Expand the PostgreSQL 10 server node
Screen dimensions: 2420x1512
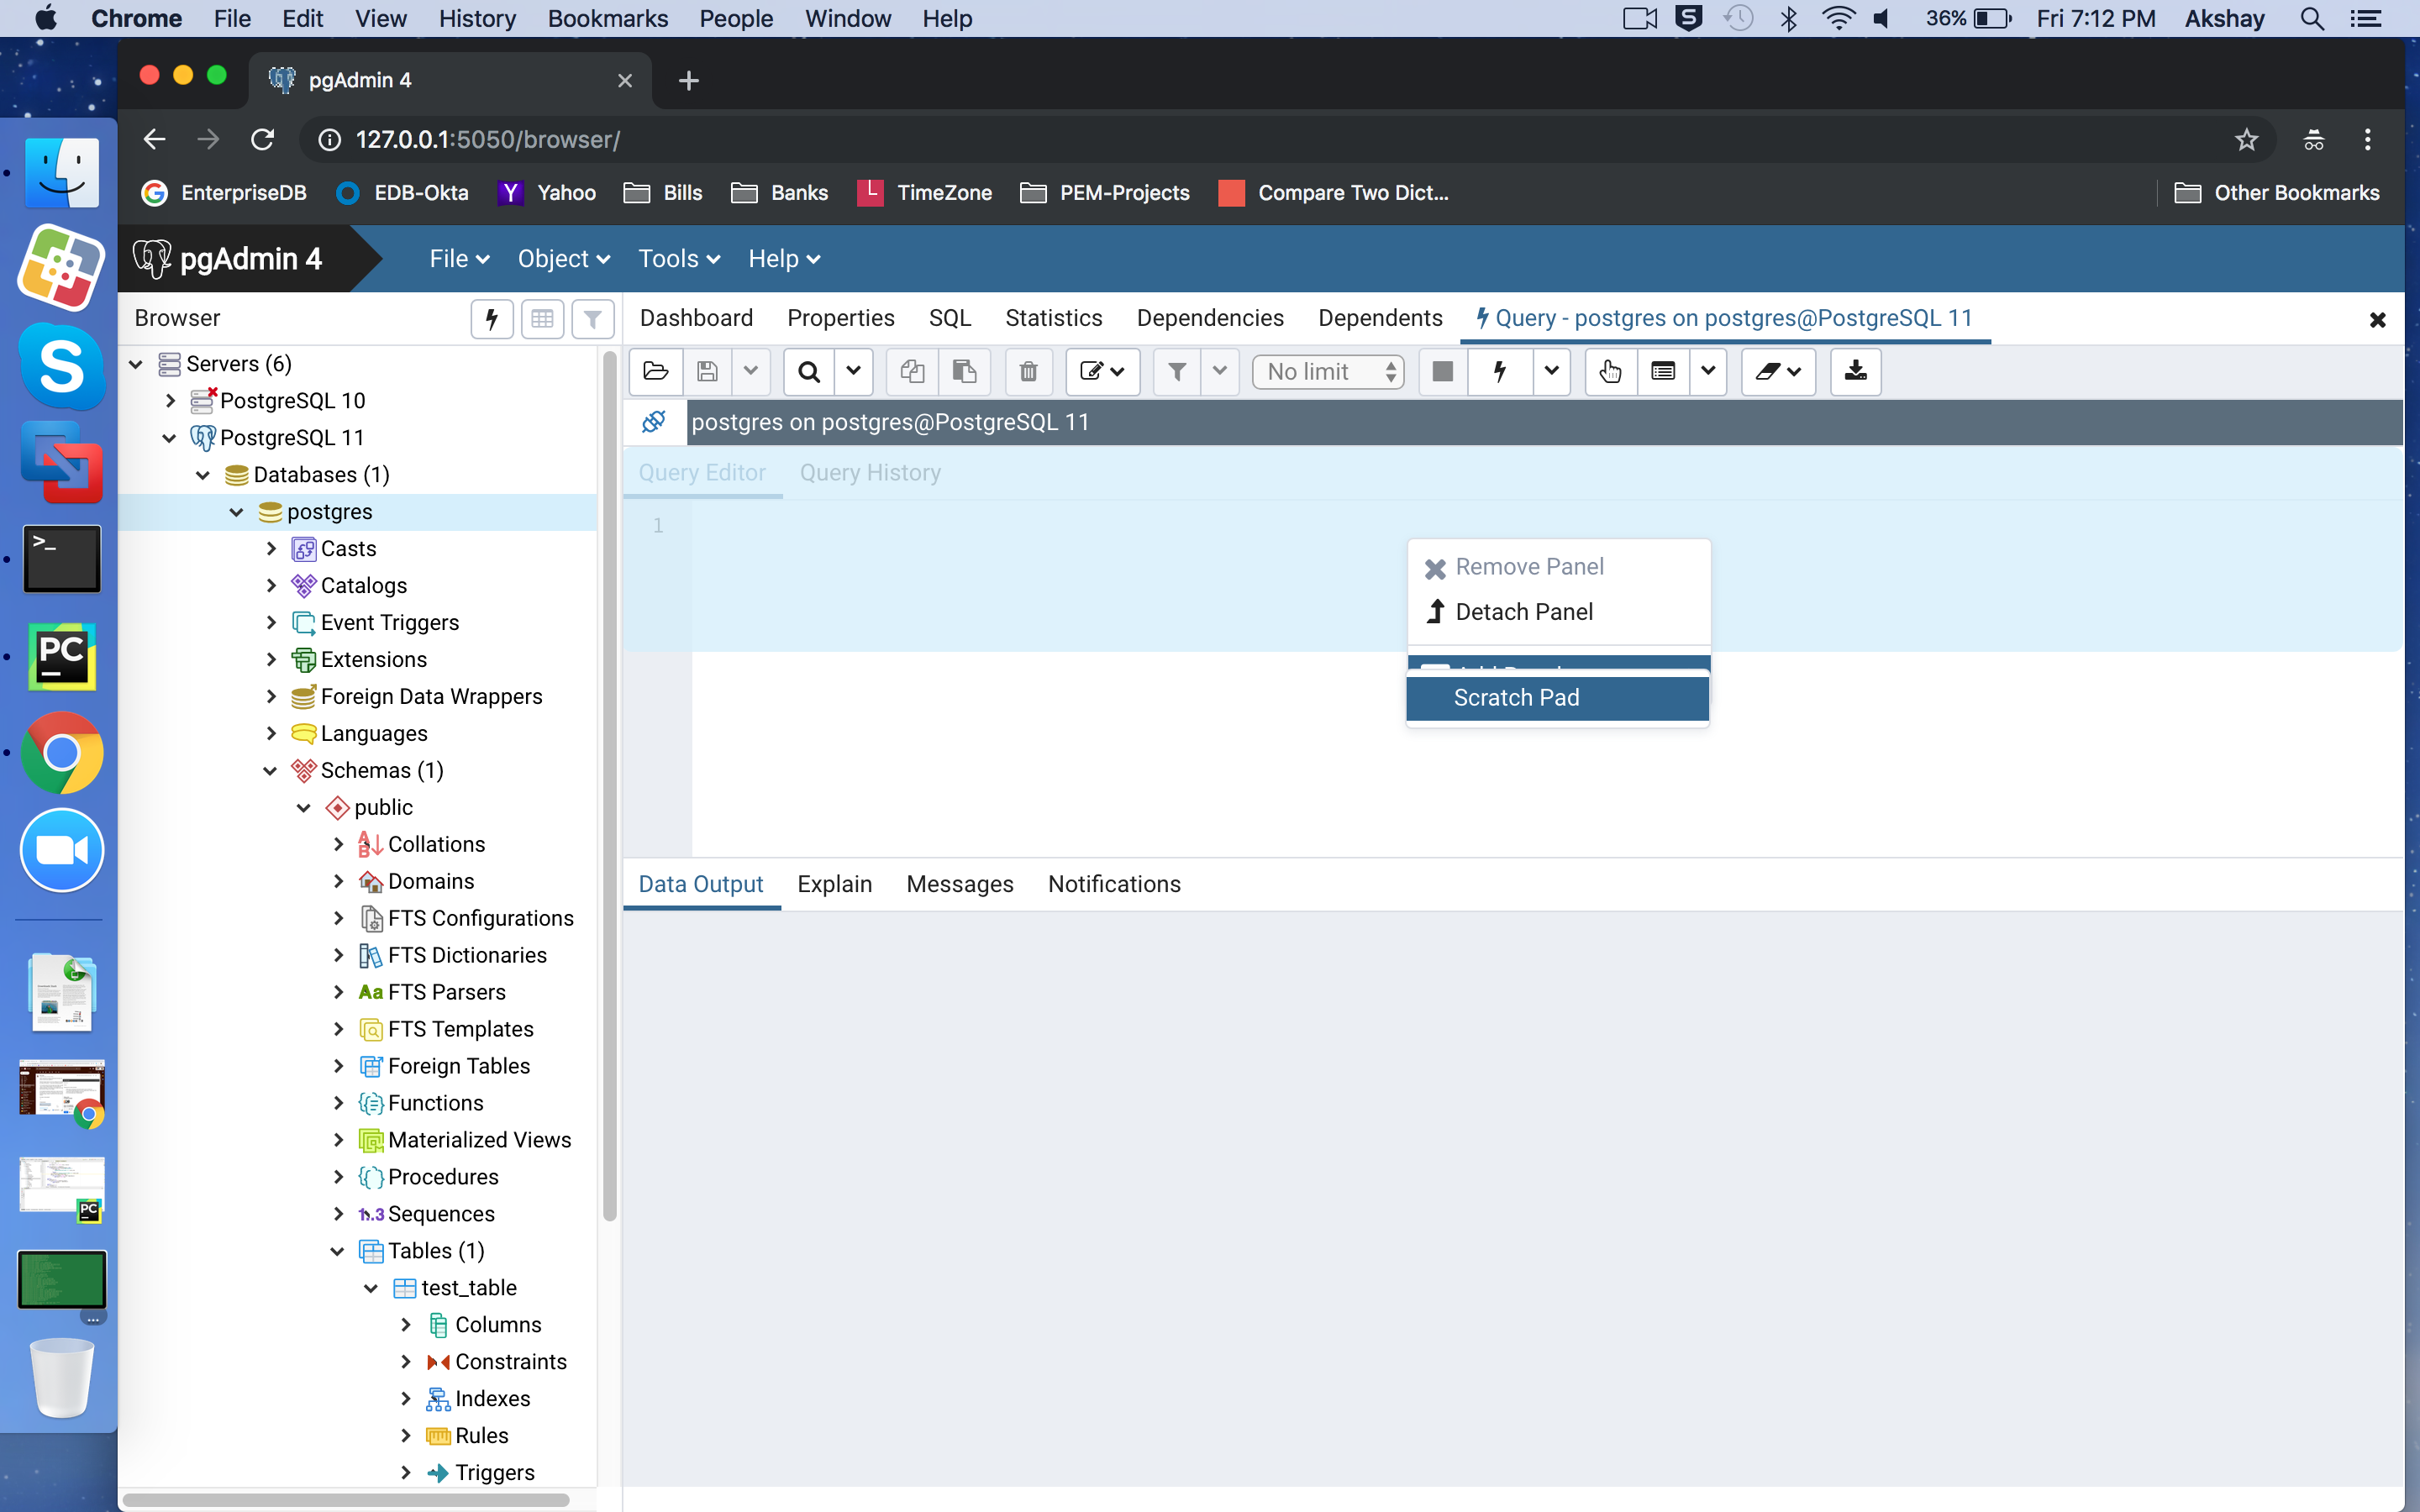(x=170, y=401)
